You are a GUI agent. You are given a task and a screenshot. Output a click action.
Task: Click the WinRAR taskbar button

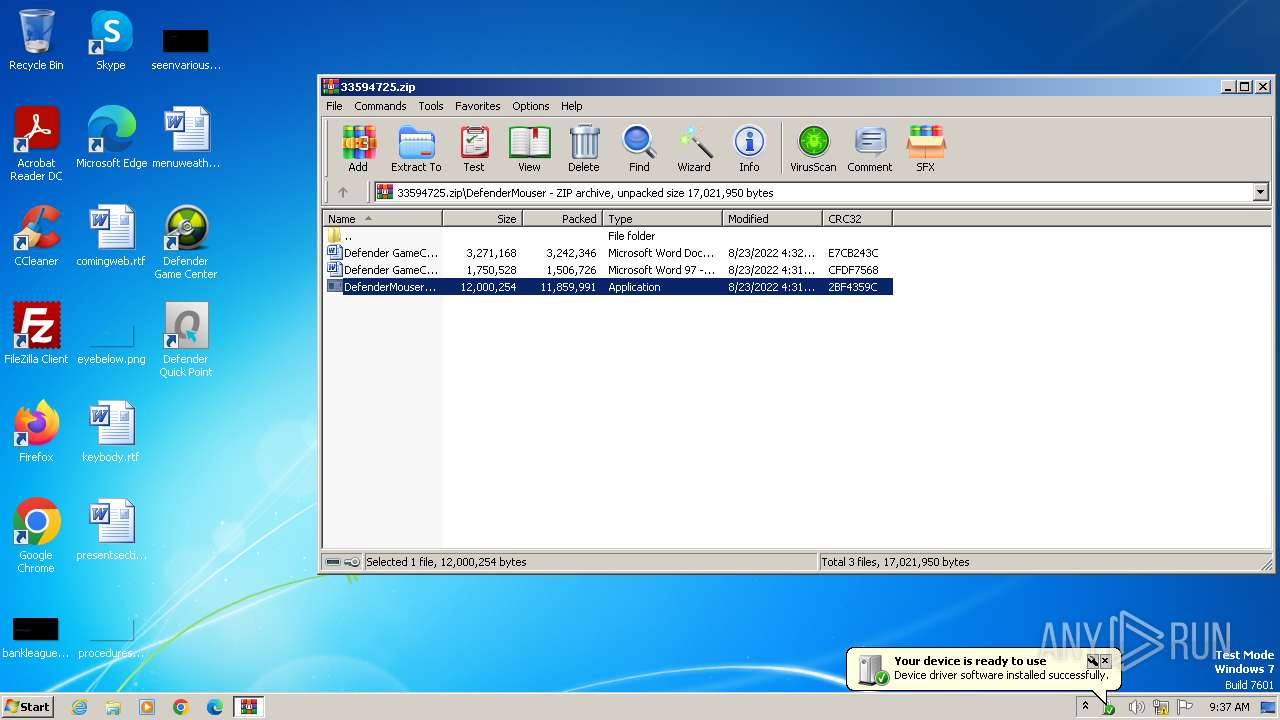[x=248, y=707]
